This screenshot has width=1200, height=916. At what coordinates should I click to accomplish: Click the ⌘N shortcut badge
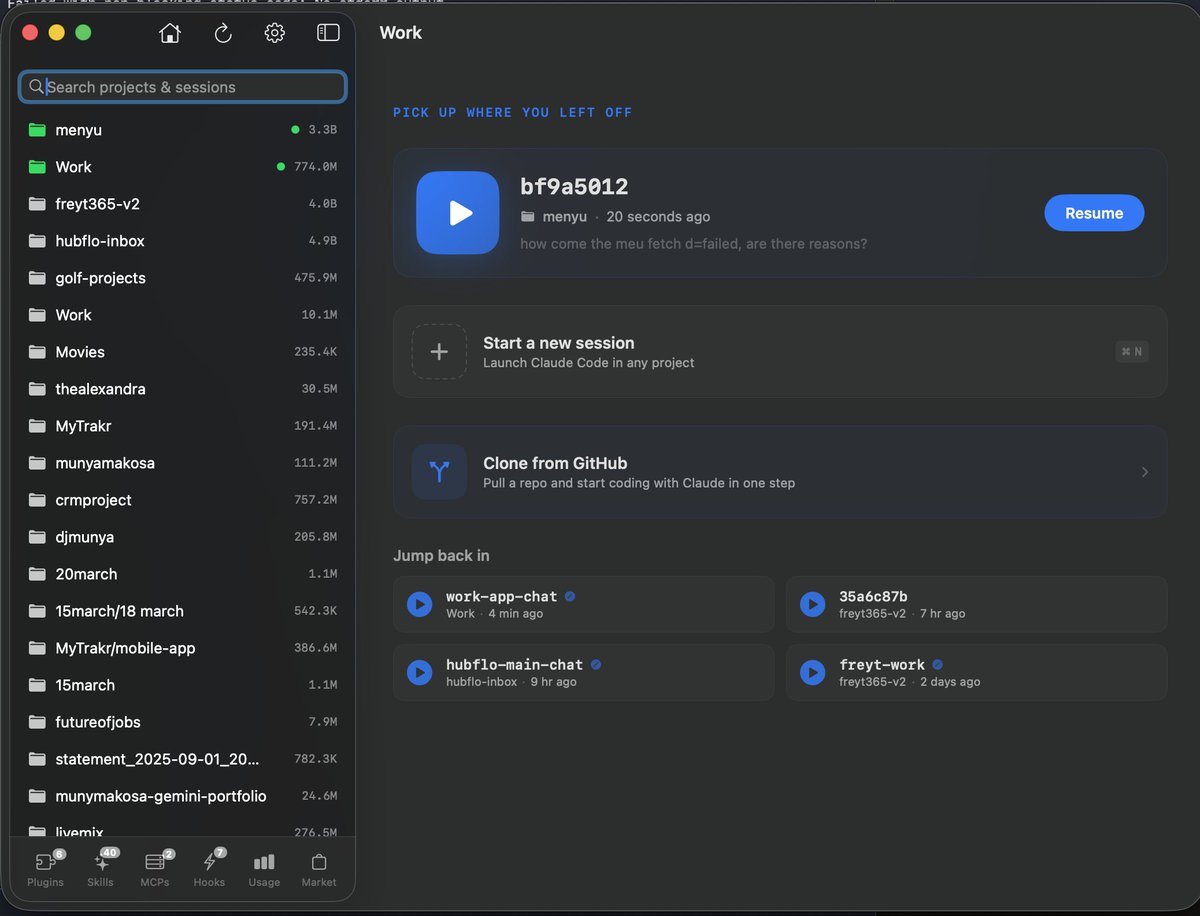pos(1132,351)
